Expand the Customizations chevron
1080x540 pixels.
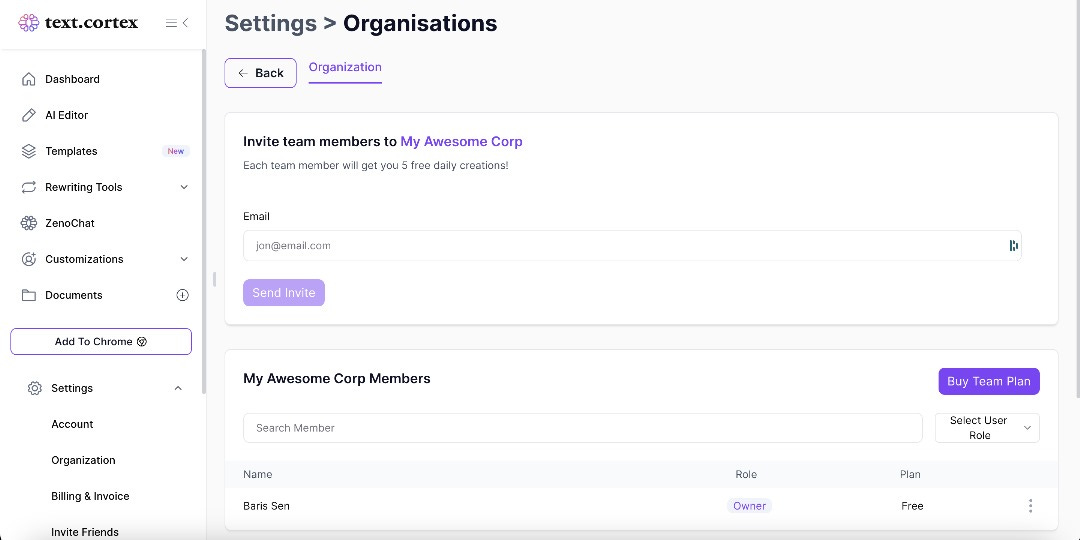[x=184, y=259]
